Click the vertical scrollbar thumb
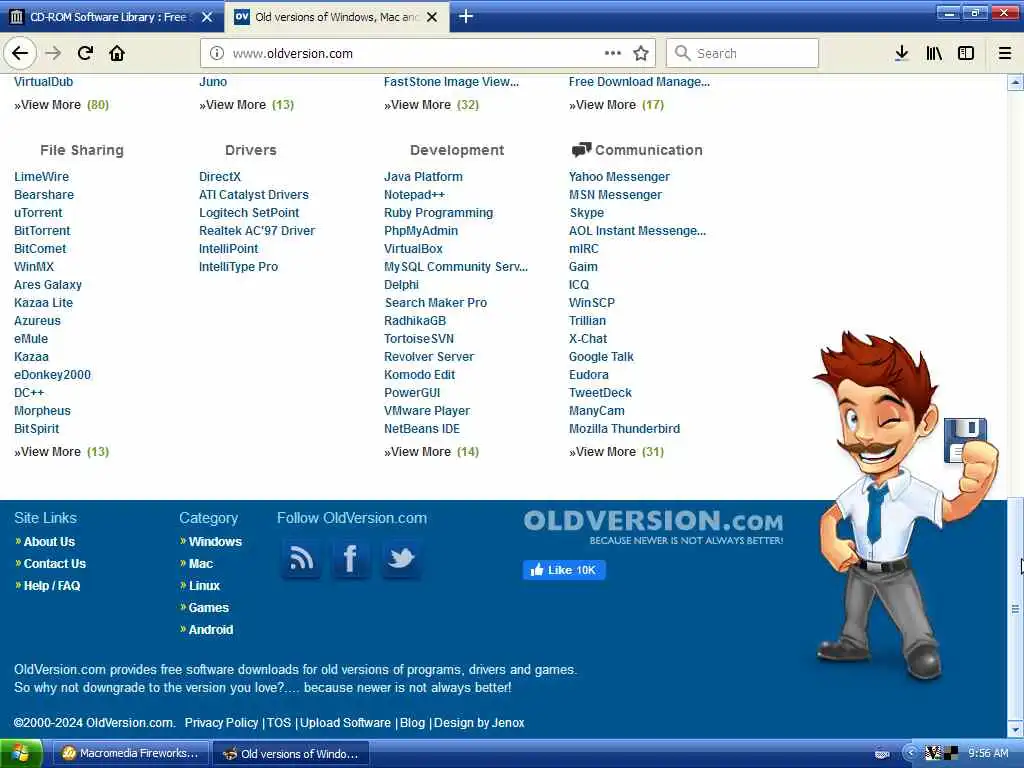 [x=1015, y=609]
